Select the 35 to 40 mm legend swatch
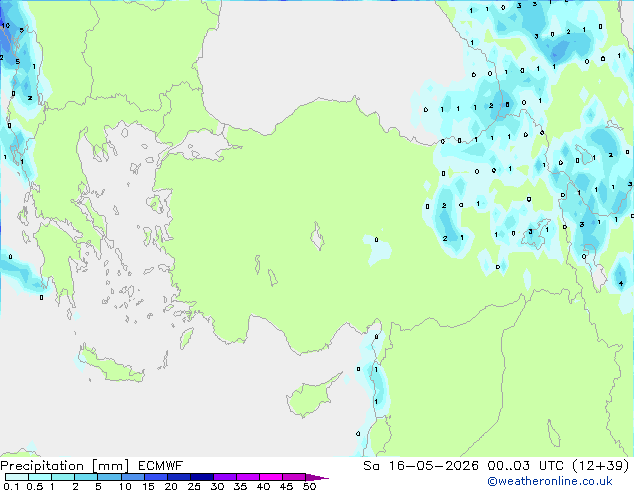The width and height of the screenshot is (634, 490). pyautogui.click(x=248, y=477)
